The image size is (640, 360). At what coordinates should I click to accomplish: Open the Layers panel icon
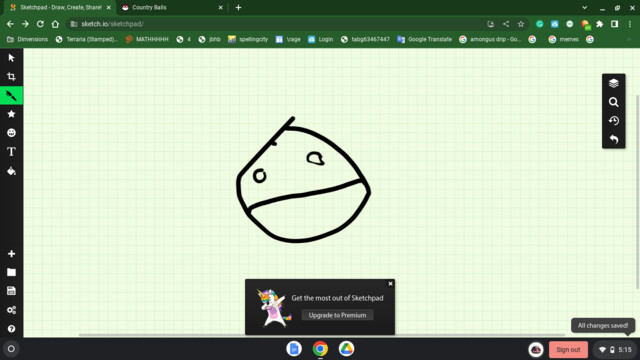613,84
